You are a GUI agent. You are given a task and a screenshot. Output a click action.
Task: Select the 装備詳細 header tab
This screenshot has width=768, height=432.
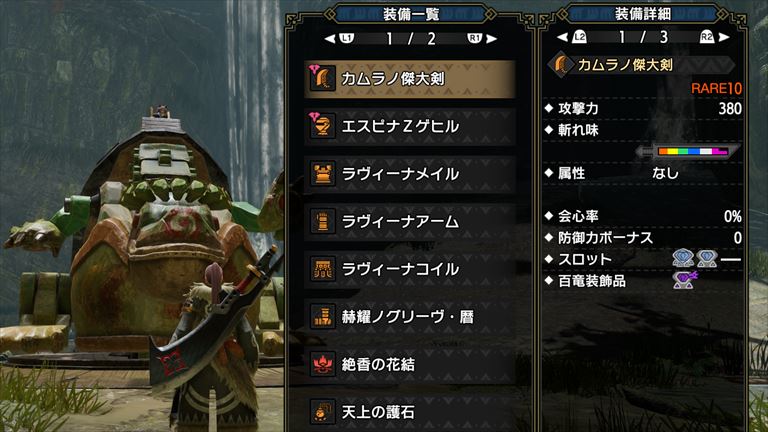[x=643, y=14]
